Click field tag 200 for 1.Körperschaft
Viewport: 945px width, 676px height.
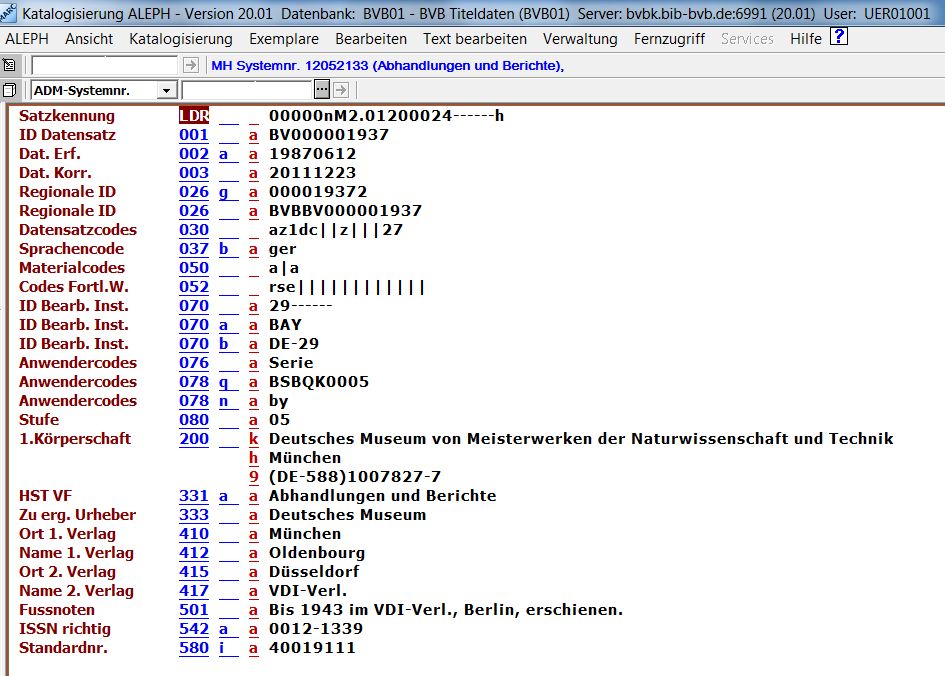click(194, 439)
